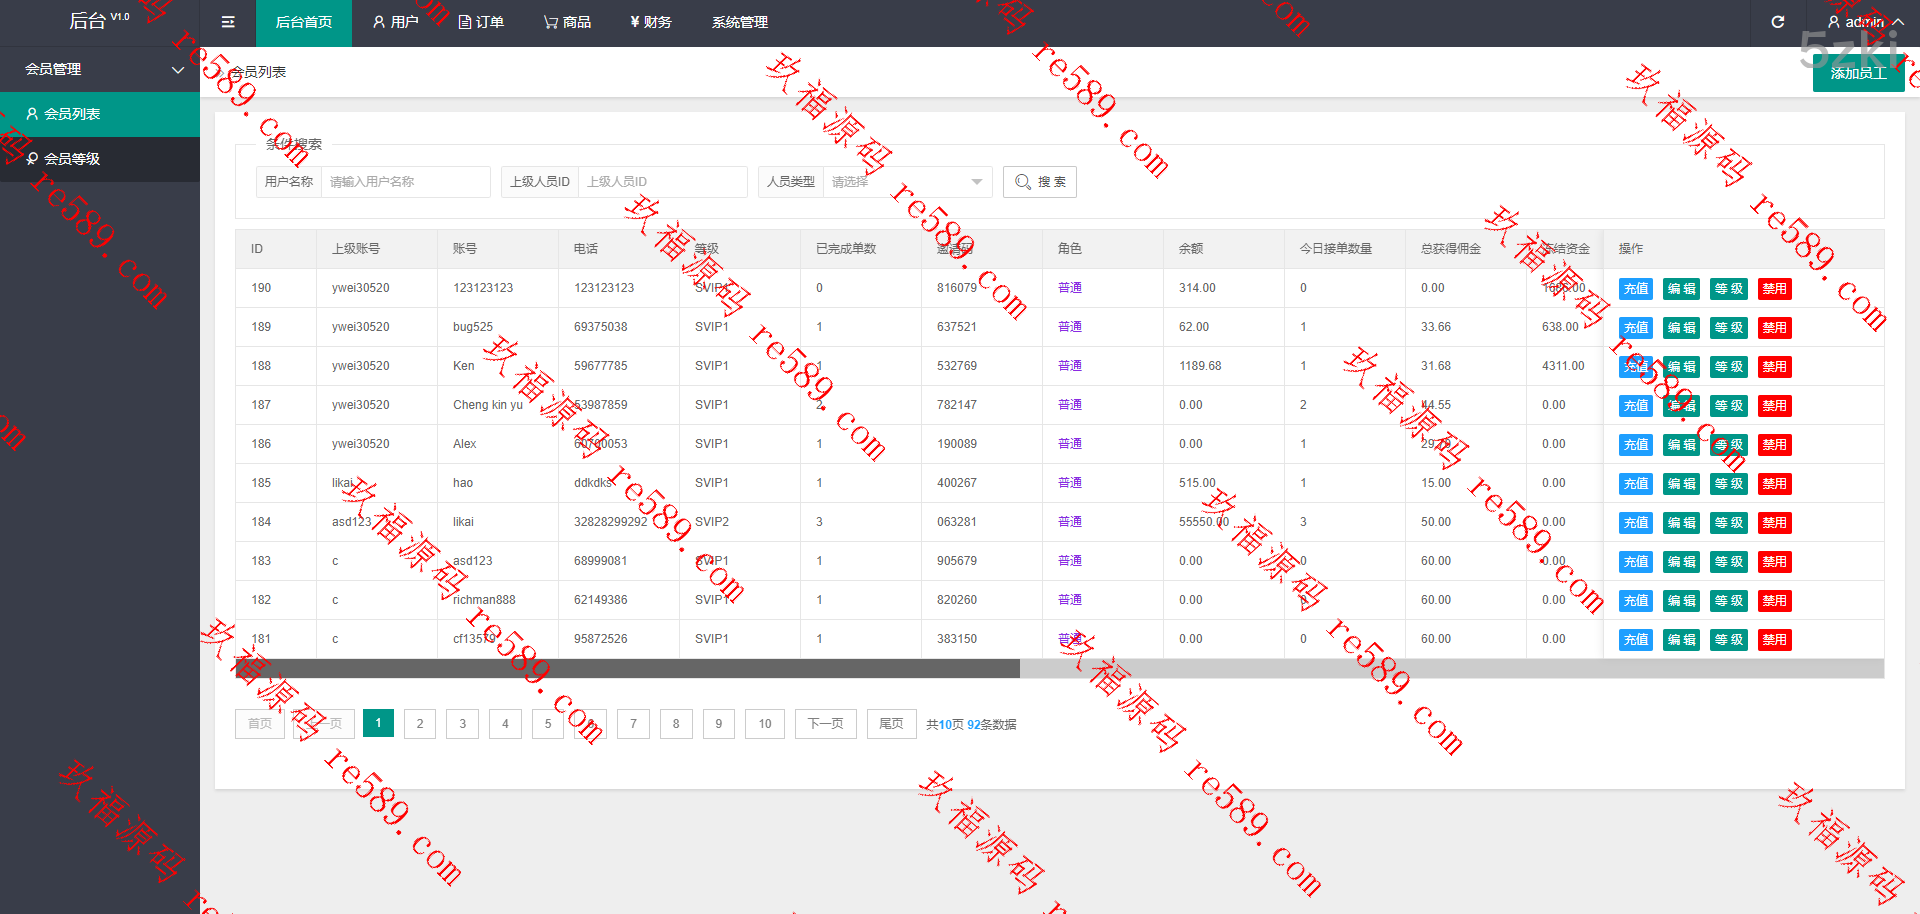Click 充值 for user ID 190
Viewport: 1920px width, 914px height.
tap(1636, 289)
